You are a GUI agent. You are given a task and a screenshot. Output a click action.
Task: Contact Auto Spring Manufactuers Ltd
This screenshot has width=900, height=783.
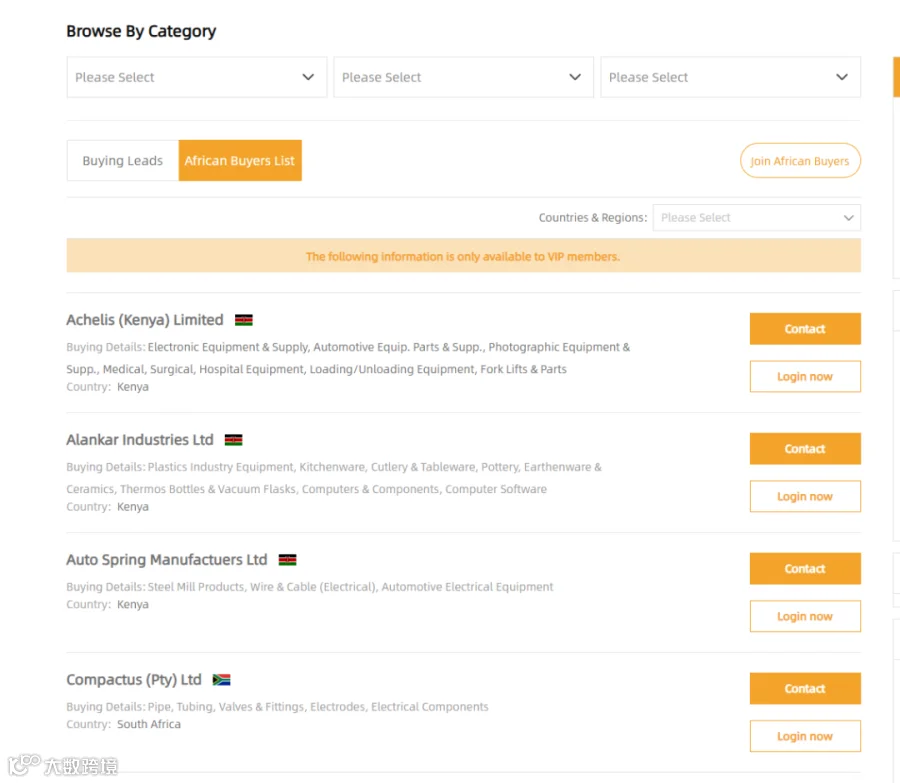(805, 569)
